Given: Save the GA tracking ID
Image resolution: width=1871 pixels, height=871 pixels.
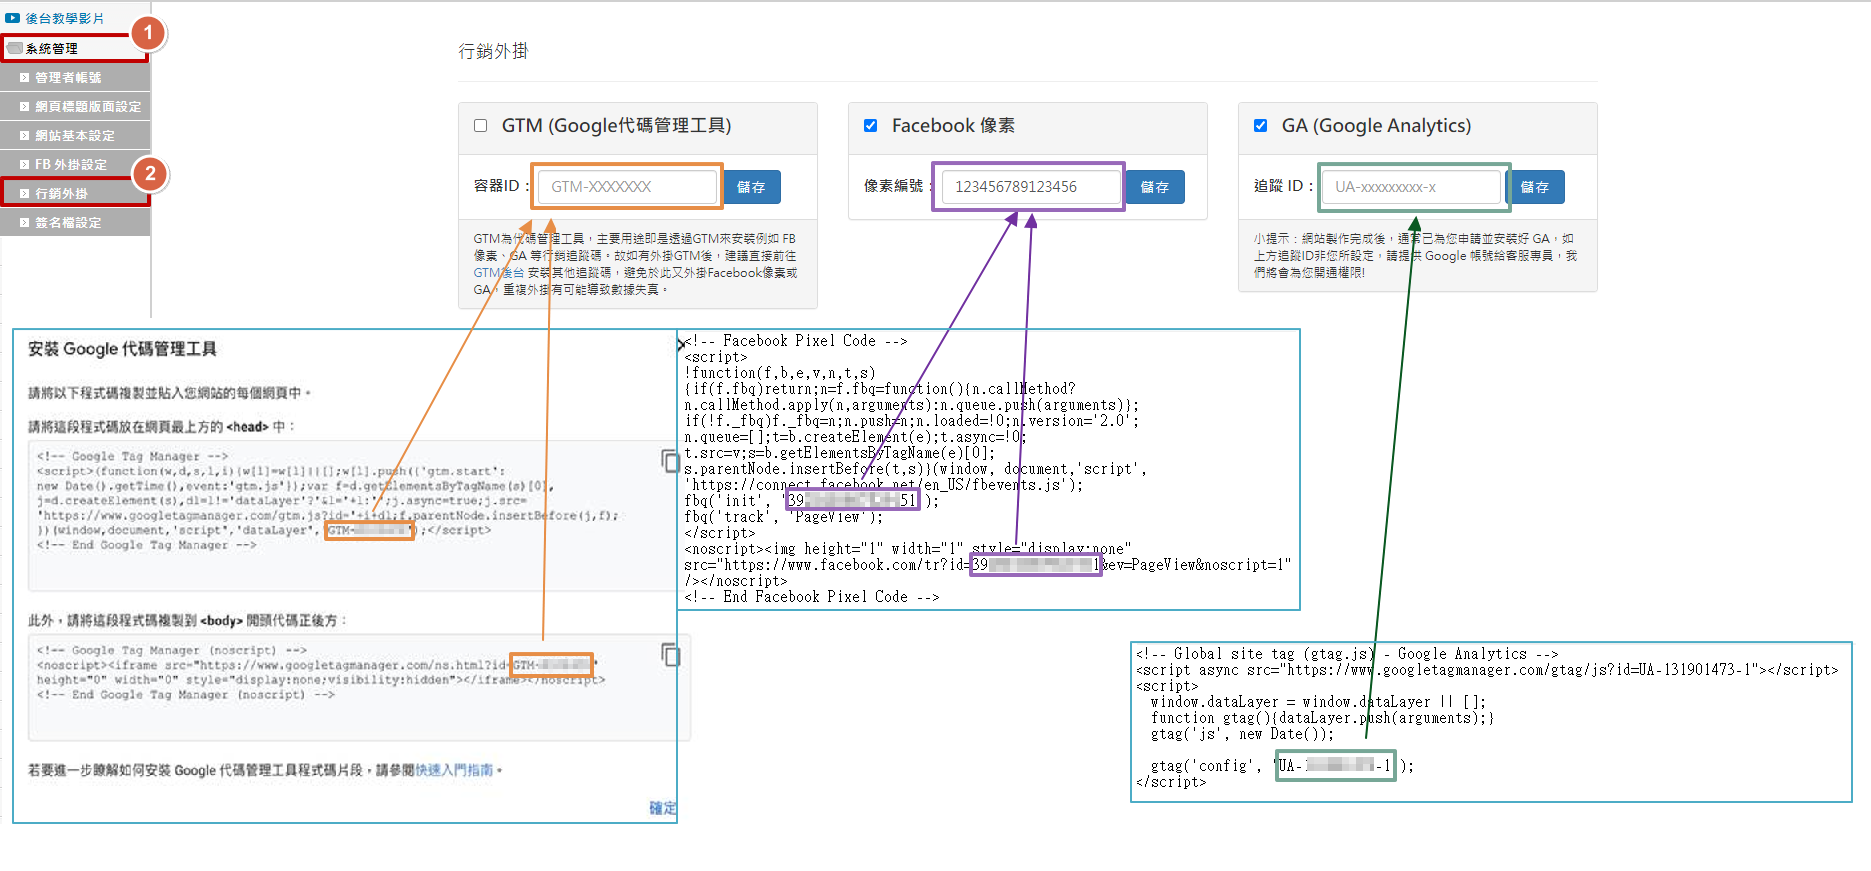Looking at the screenshot, I should 1534,187.
